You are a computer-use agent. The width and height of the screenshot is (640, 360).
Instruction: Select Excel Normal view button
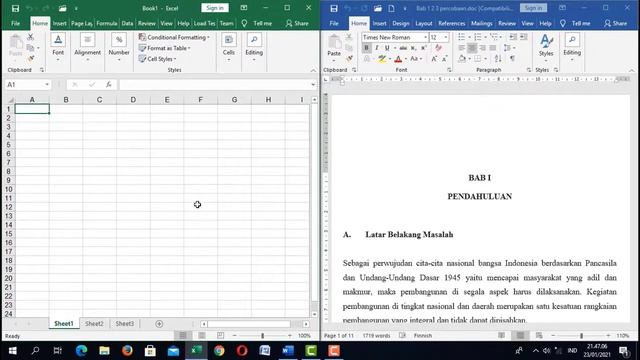183,336
